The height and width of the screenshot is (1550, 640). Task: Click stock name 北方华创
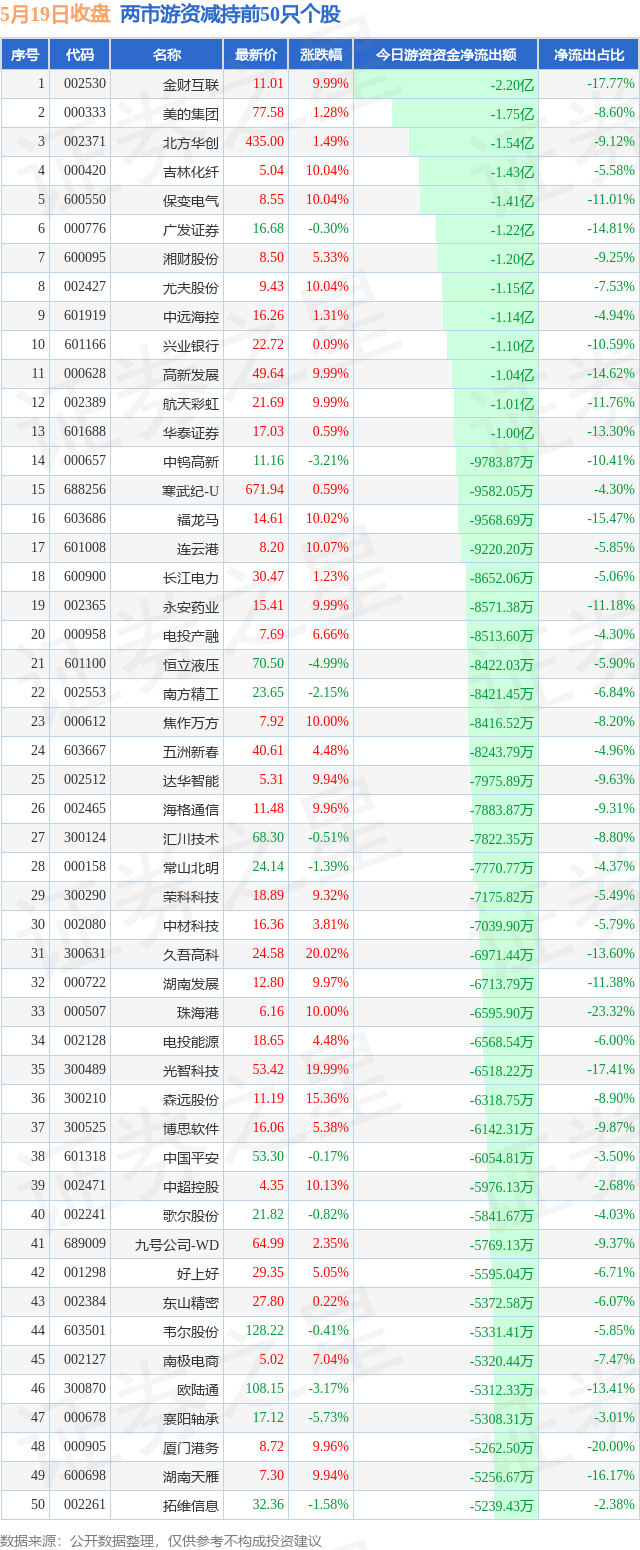[x=192, y=142]
